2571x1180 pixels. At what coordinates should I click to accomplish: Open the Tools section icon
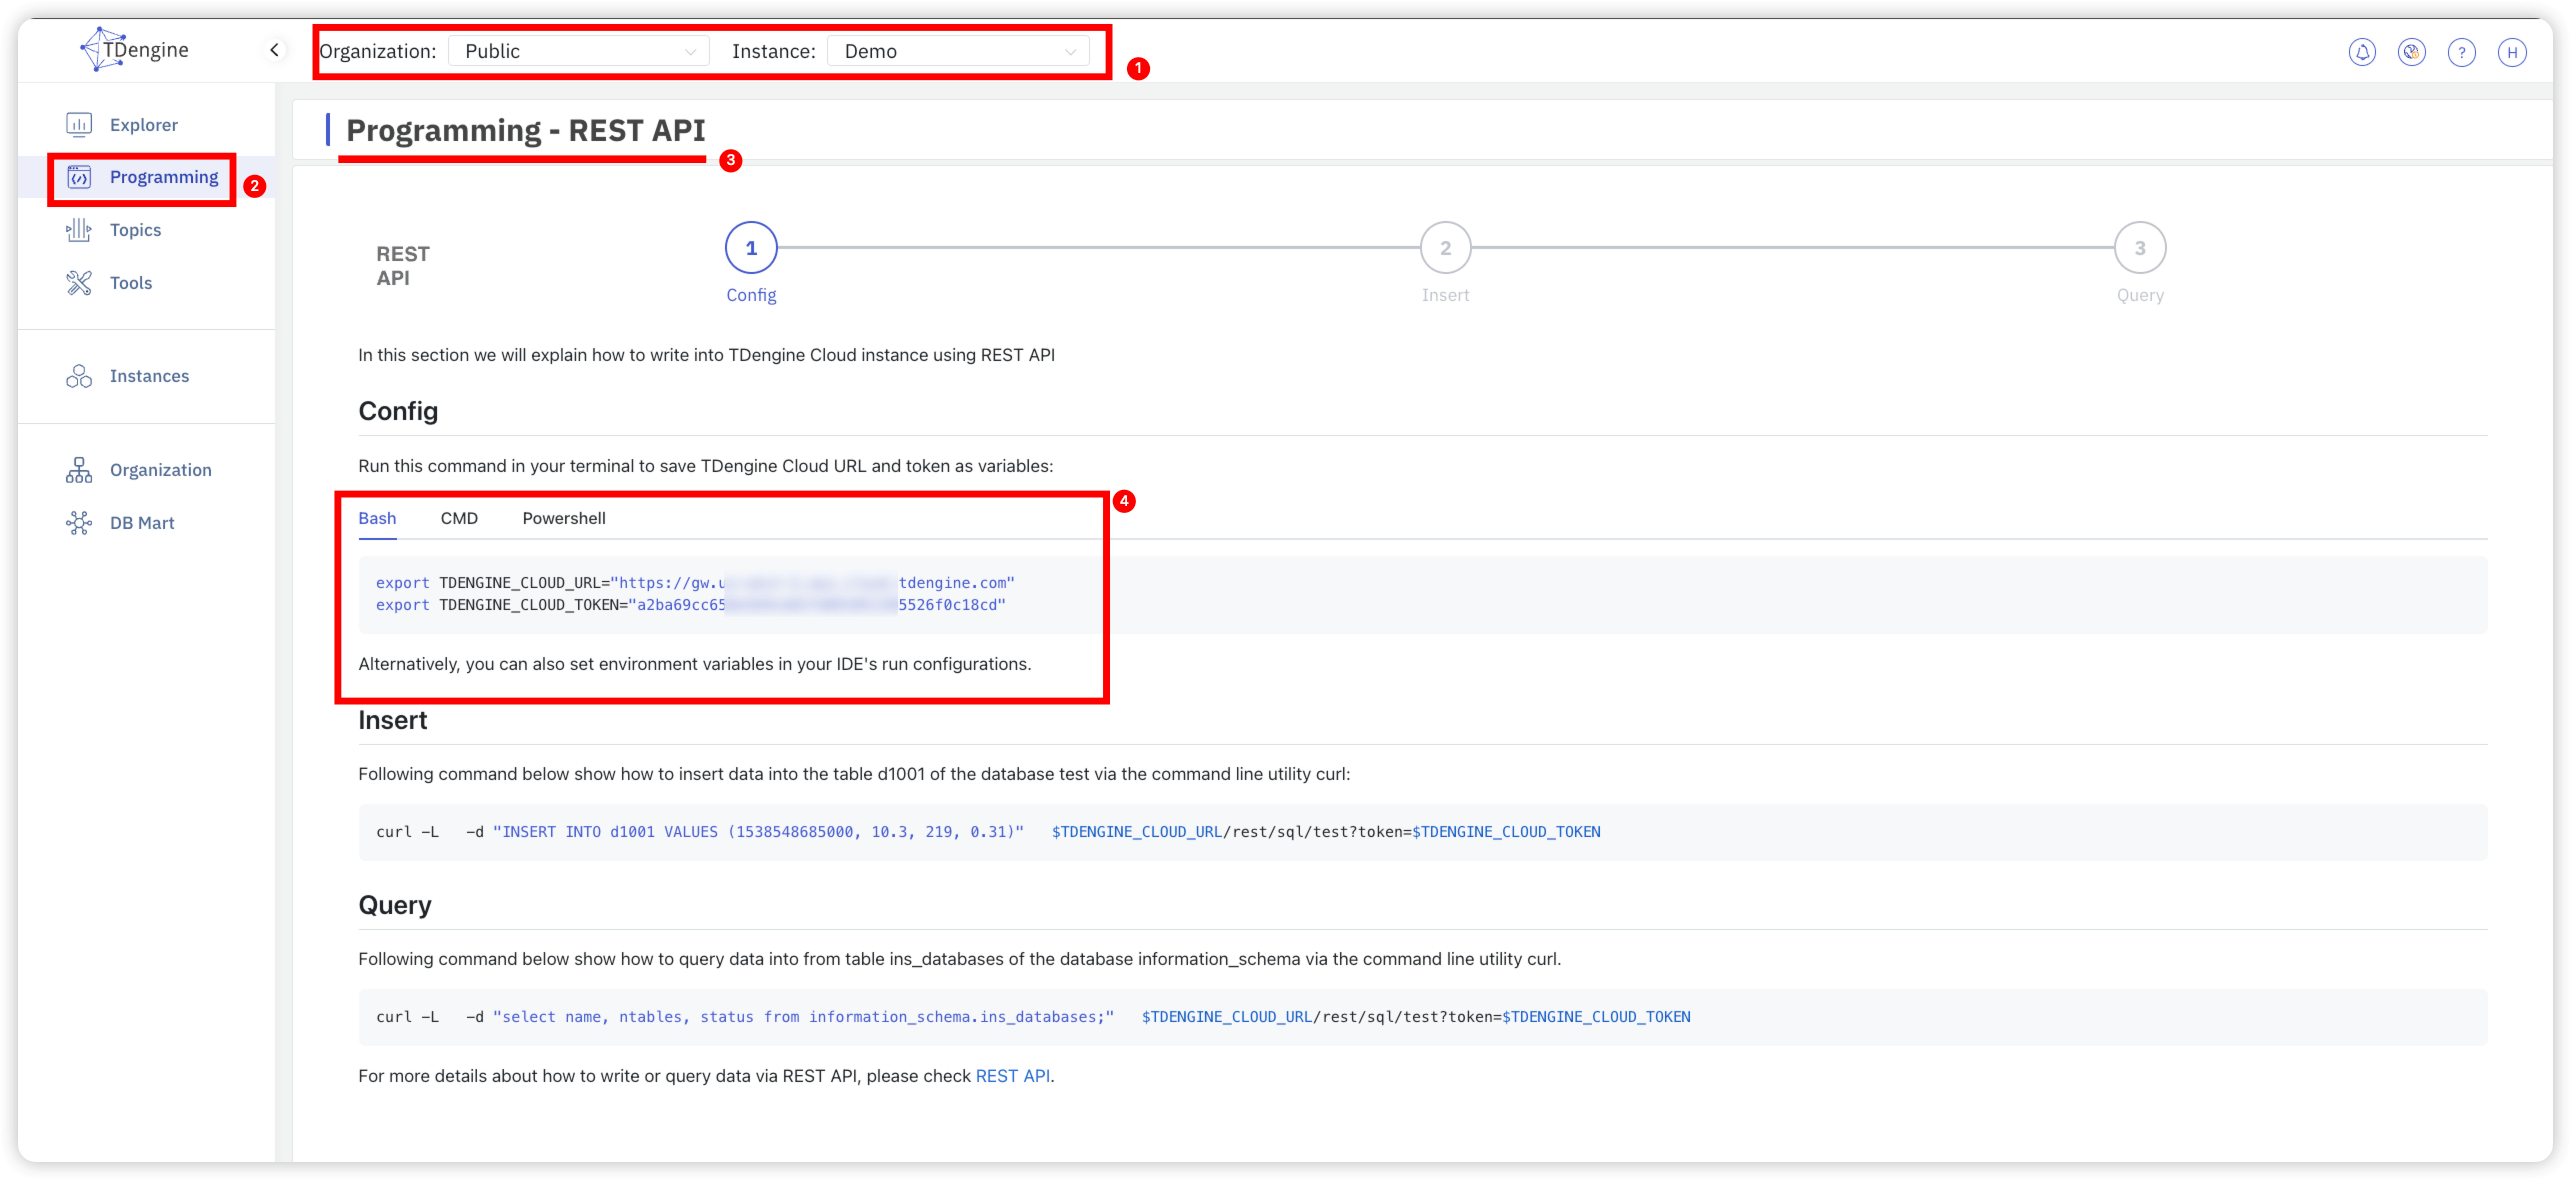(x=79, y=282)
